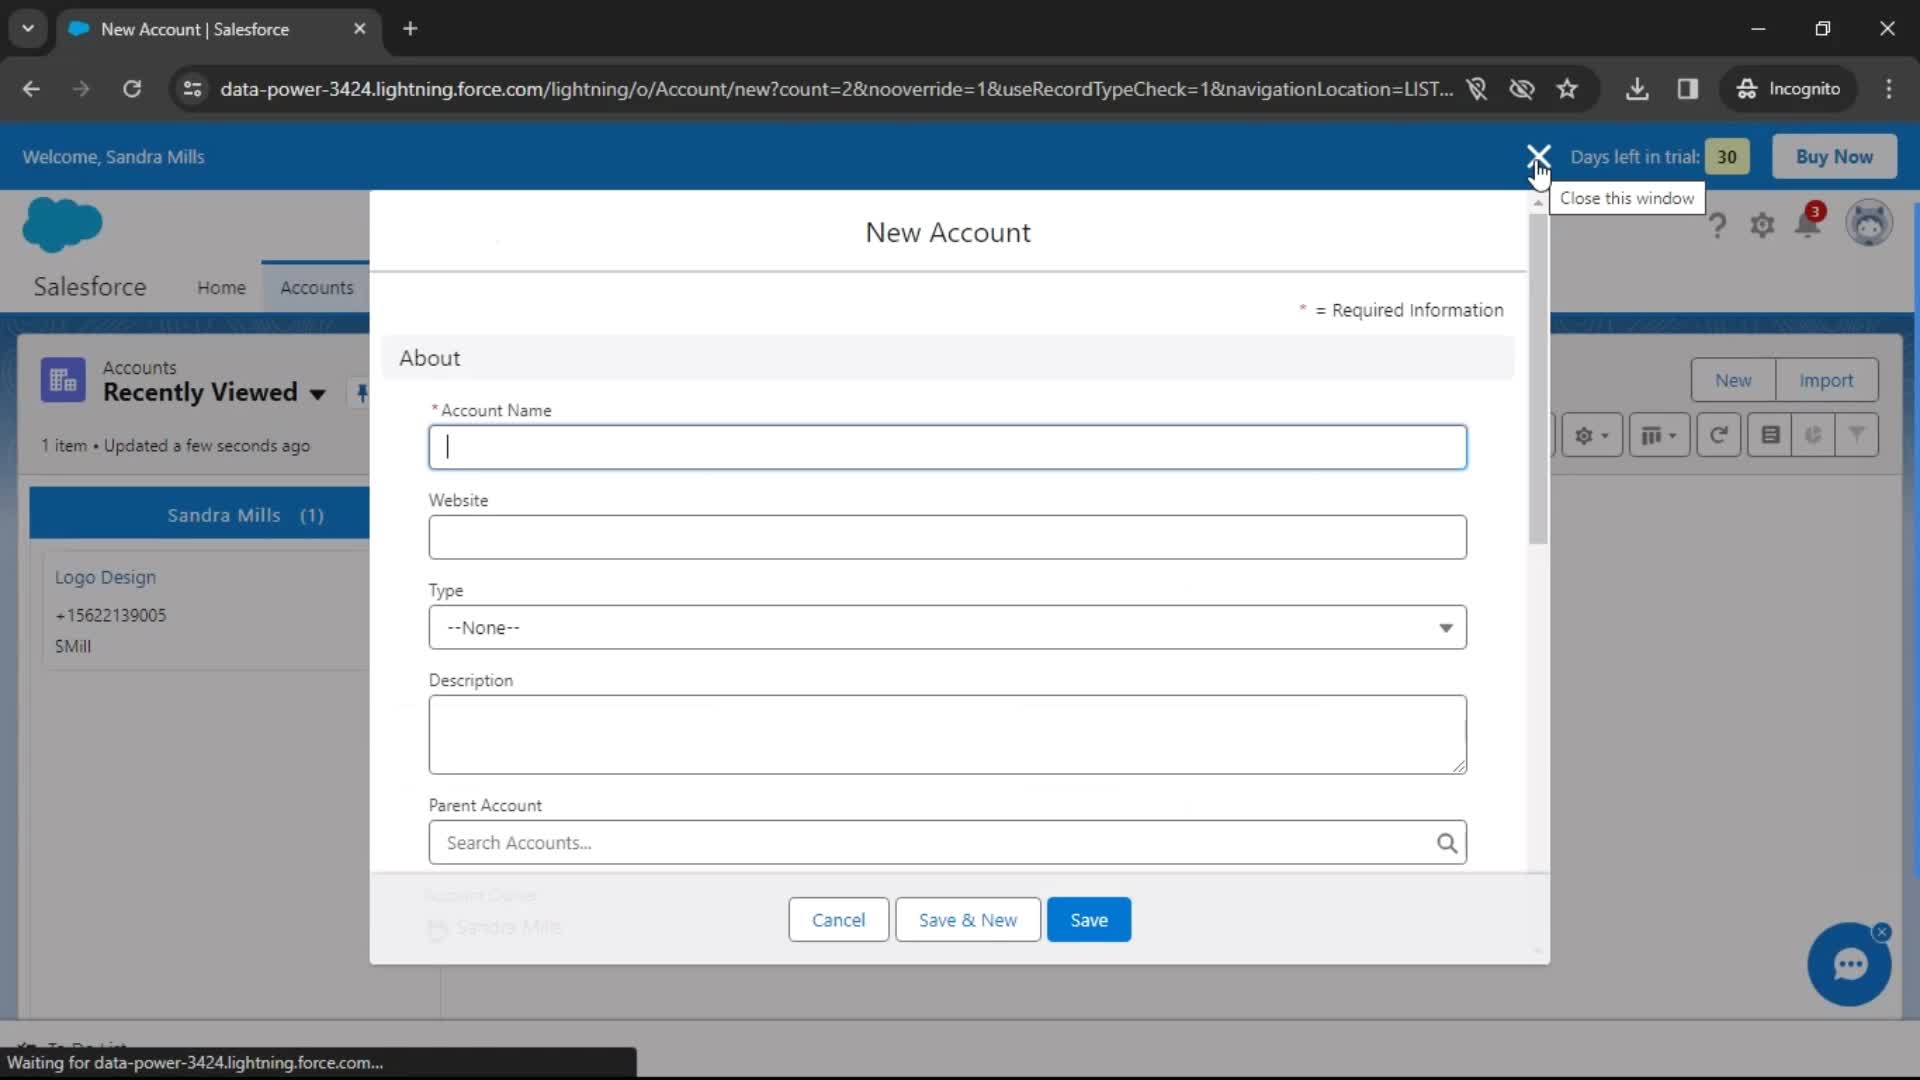Bookmark this page with the star icon
The image size is (1920, 1080).
tap(1567, 89)
